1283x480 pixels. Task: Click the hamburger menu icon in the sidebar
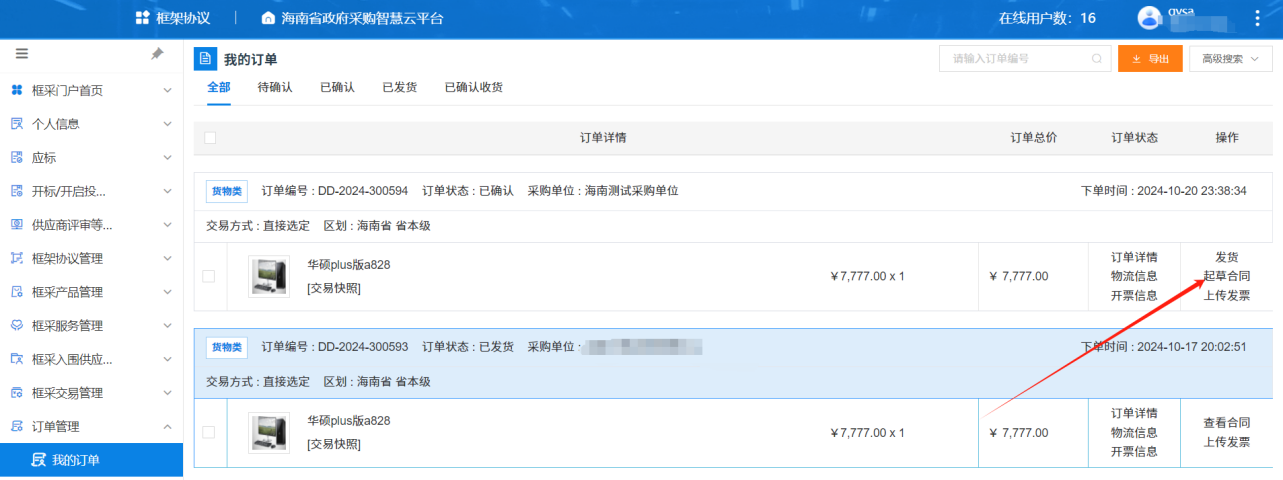click(22, 54)
